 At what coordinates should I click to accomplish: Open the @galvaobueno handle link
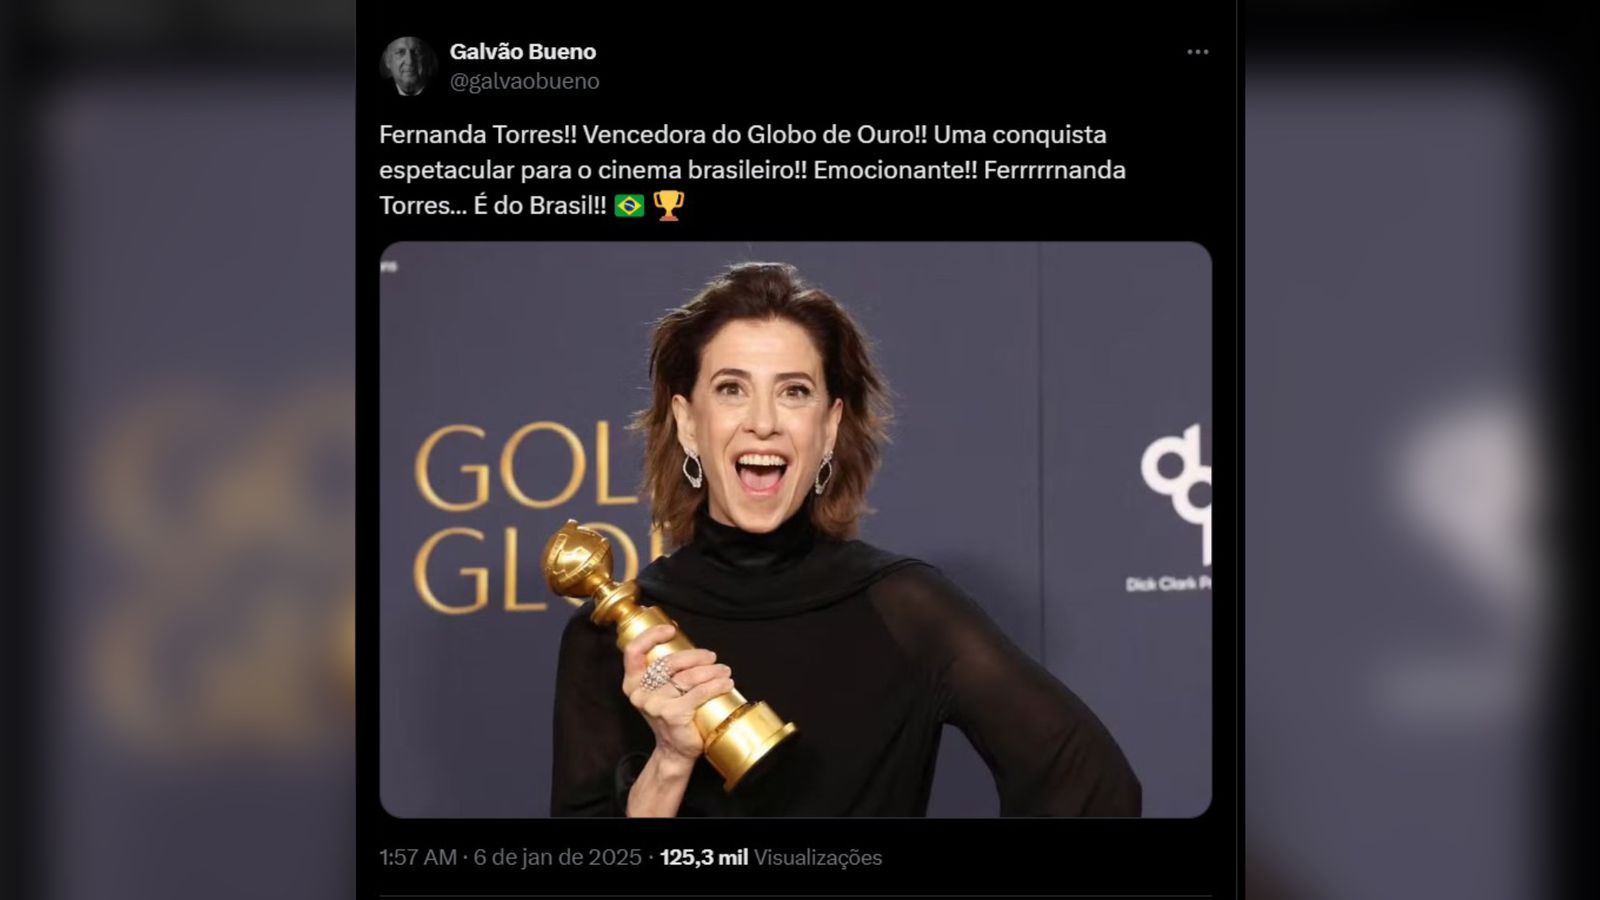pyautogui.click(x=525, y=81)
